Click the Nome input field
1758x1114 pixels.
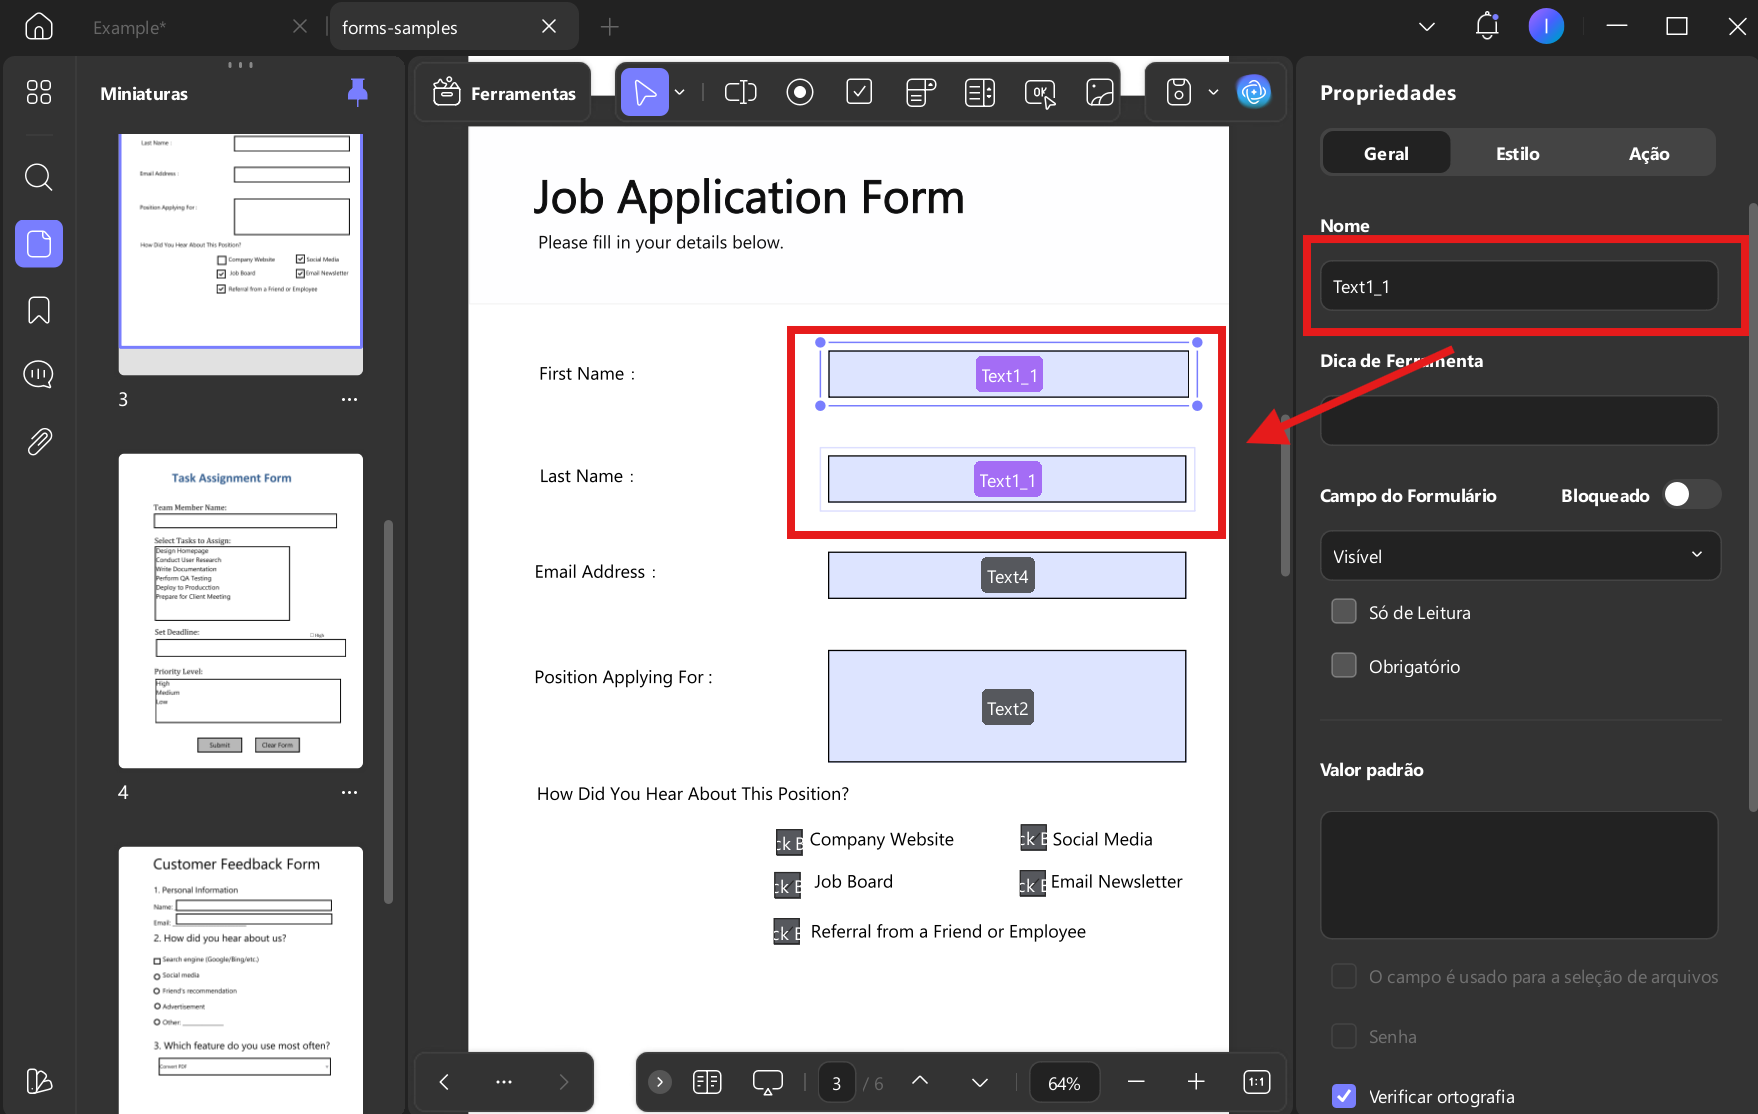click(x=1519, y=286)
